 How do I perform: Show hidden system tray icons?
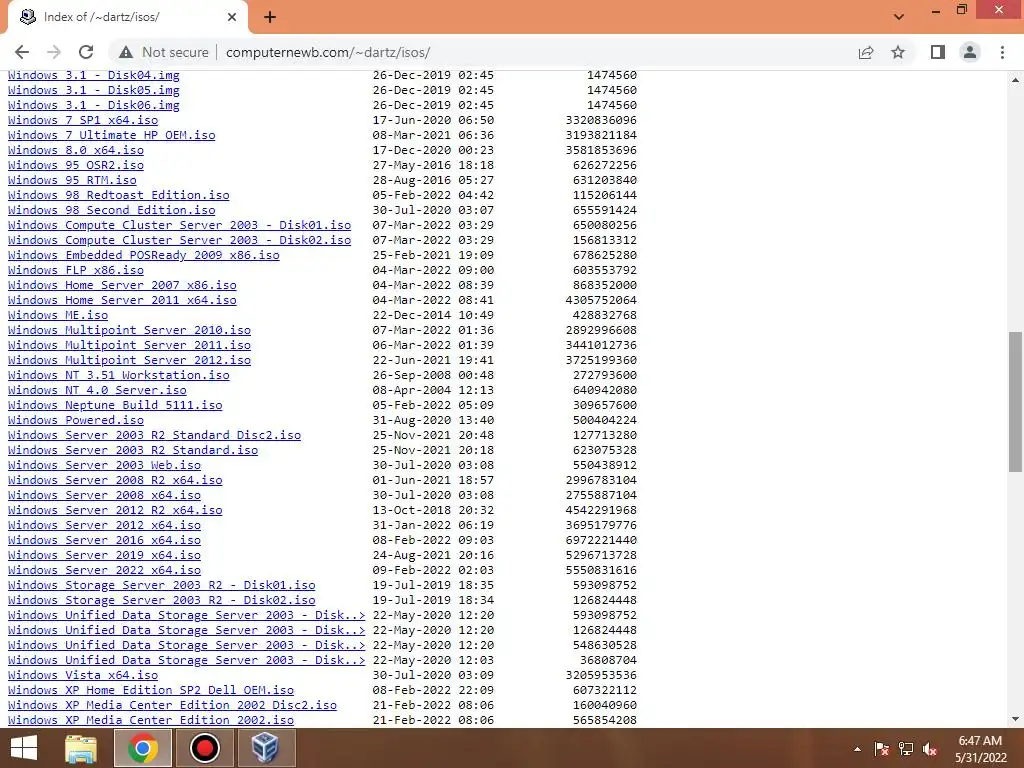click(857, 749)
